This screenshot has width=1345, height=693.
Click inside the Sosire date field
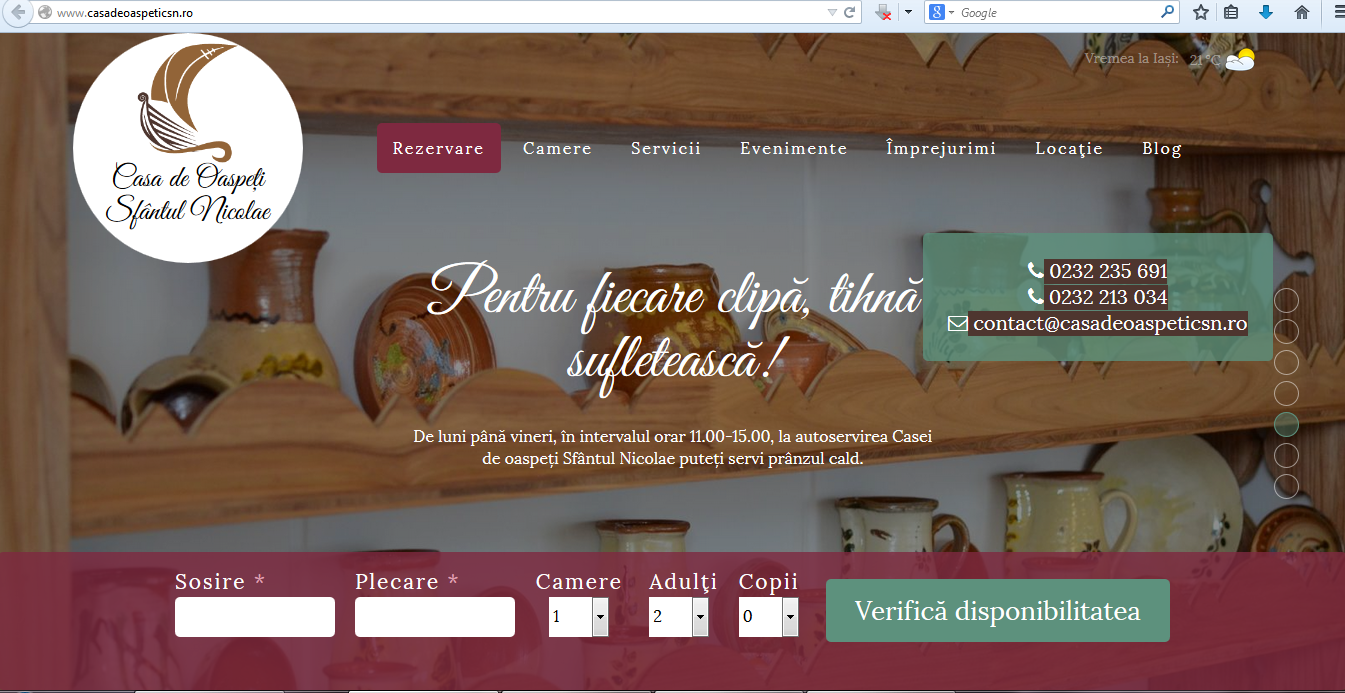click(254, 617)
